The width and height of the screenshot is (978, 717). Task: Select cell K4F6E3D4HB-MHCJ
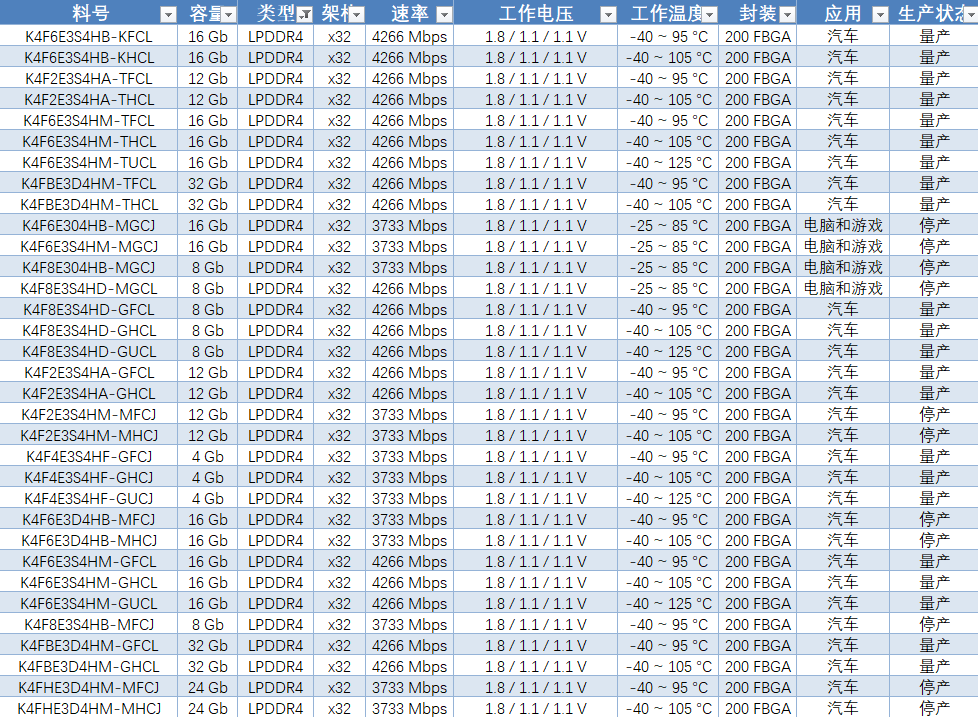click(89, 541)
